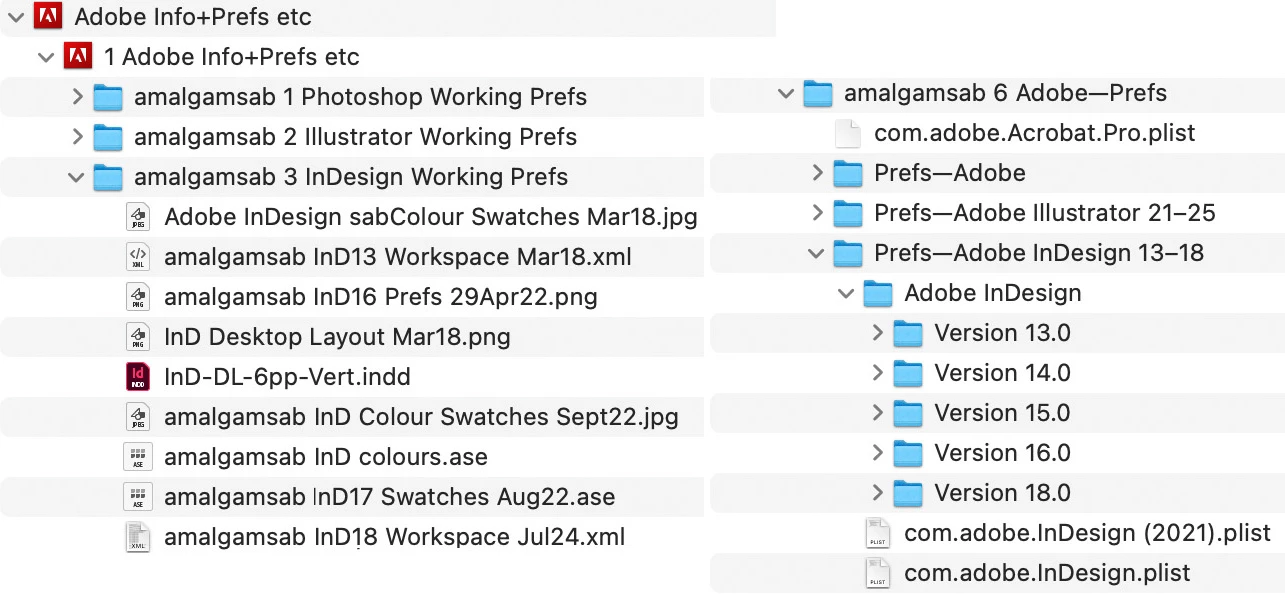Click XML icon of InD13 Workspace Mar18.xml
The image size is (1285, 594).
138,256
